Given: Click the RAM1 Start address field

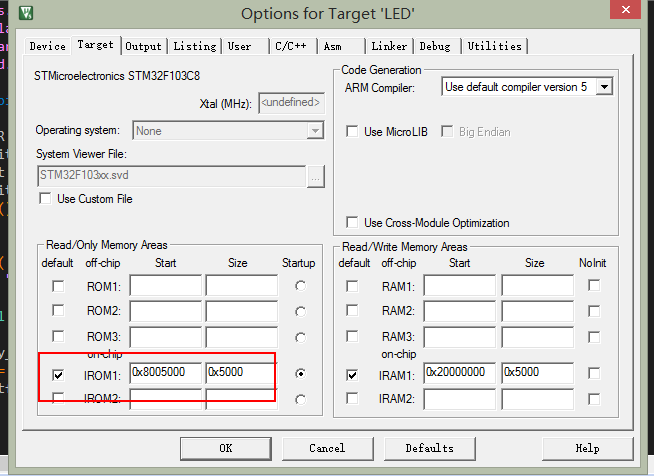Looking at the screenshot, I should click(460, 286).
